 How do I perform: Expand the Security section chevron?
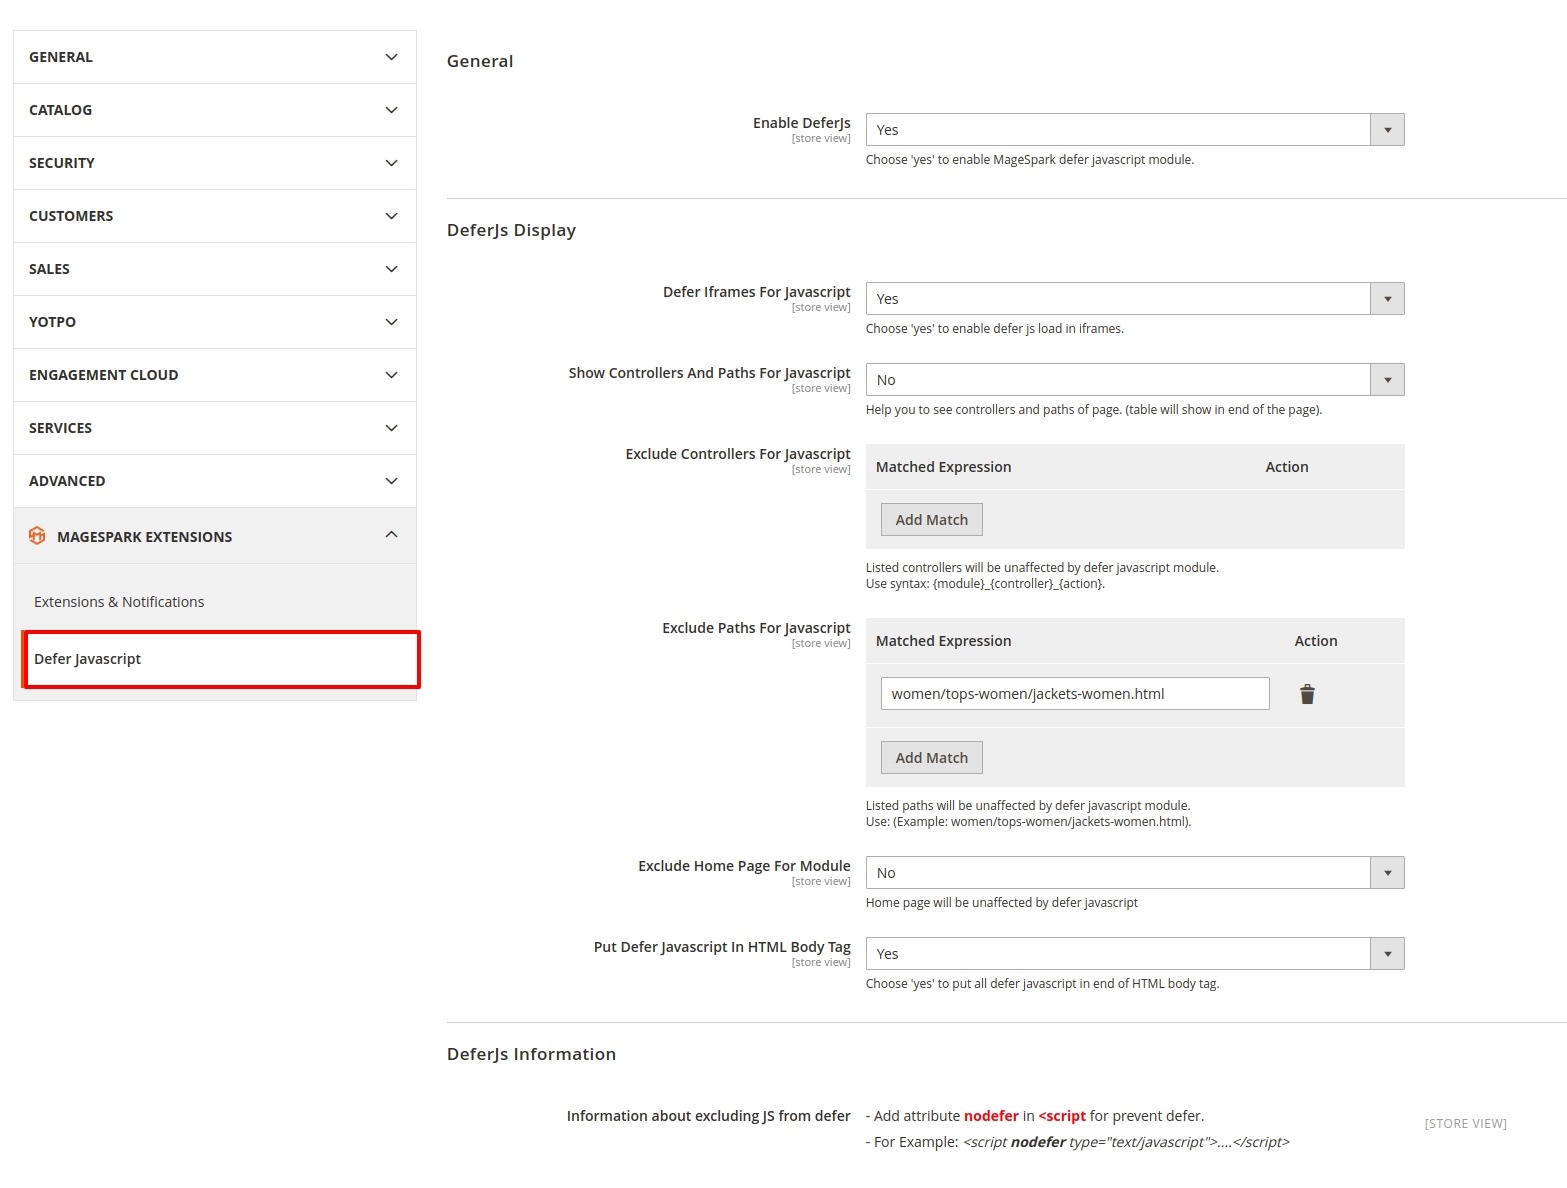(x=391, y=163)
